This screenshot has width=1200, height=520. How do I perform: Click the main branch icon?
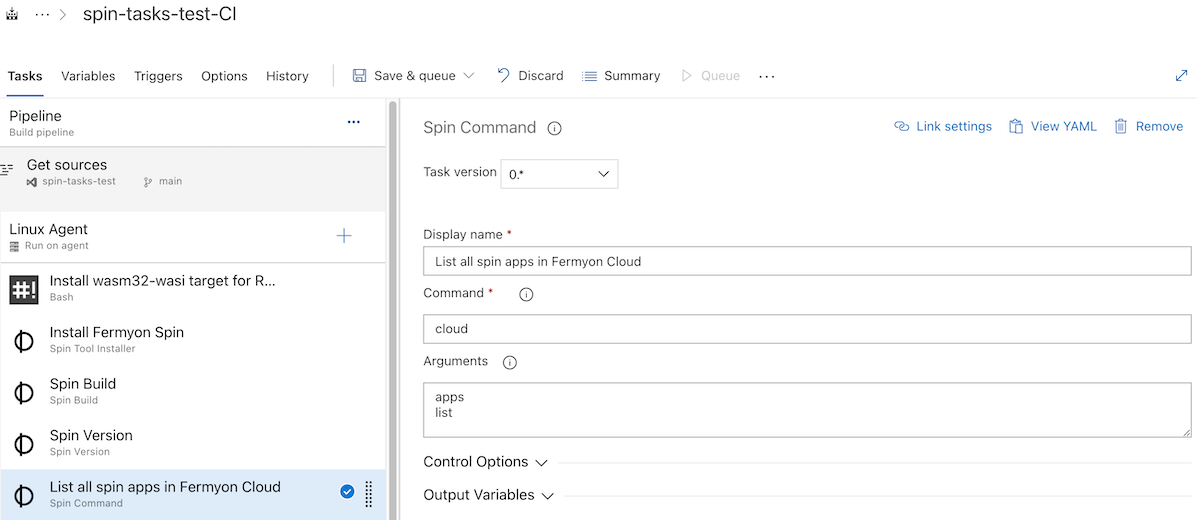[x=148, y=182]
